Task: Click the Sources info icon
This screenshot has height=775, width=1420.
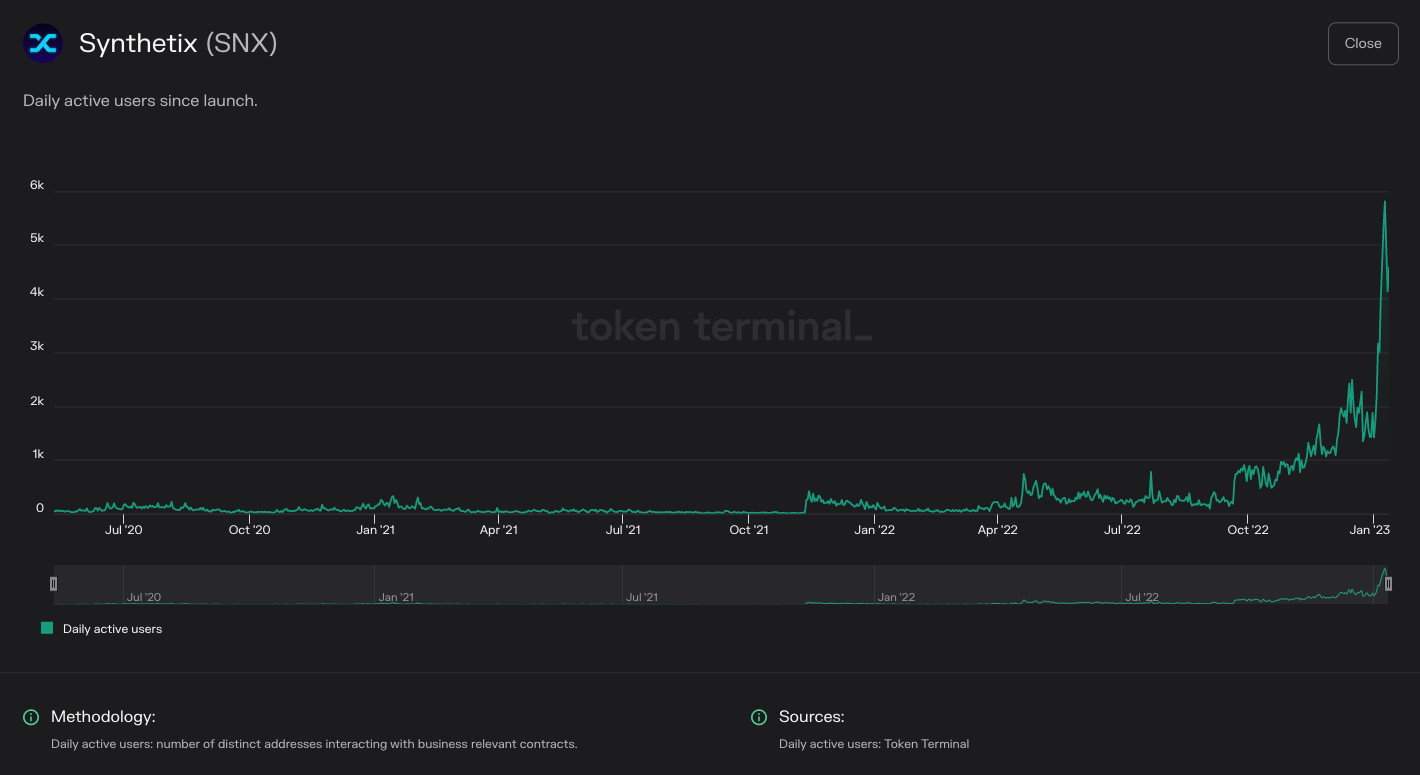Action: tap(758, 717)
